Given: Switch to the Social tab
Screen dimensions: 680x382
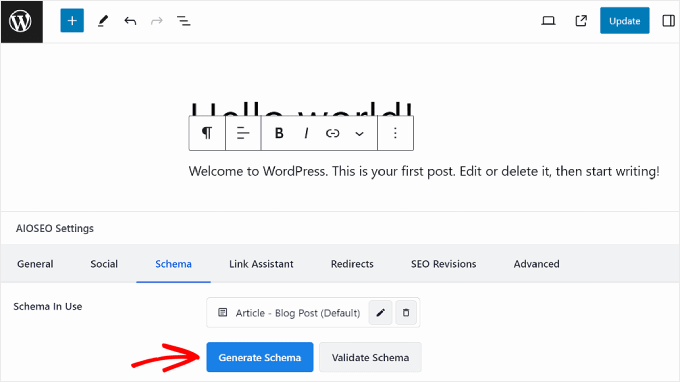Looking at the screenshot, I should tap(104, 264).
